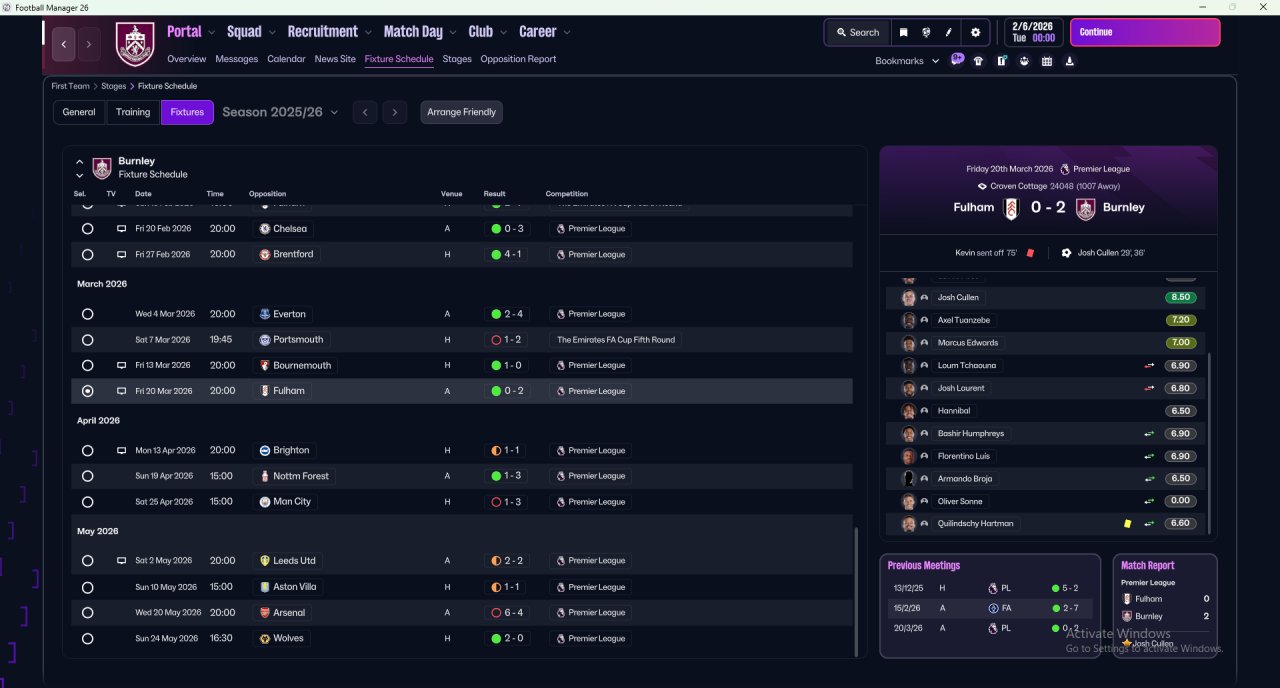Click the Wolves club badge icon
Screen dimensions: 1280x688
coord(265,638)
